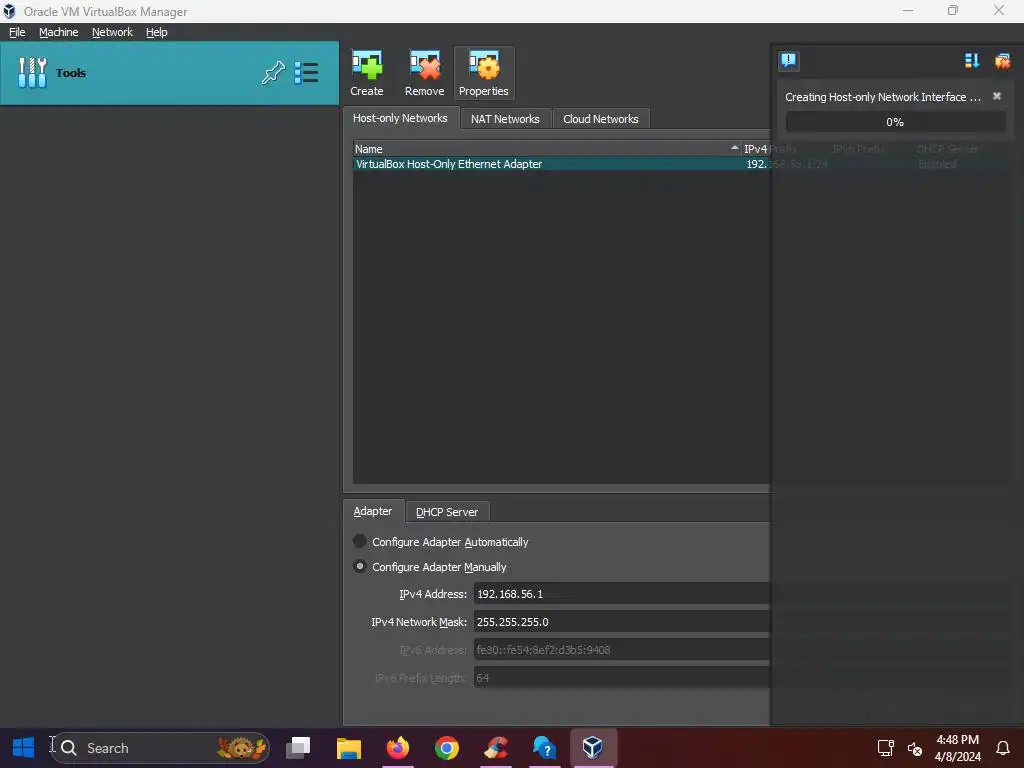Open the clock showing 4:48 PM
Screen dimensions: 1024x768
[x=957, y=748]
